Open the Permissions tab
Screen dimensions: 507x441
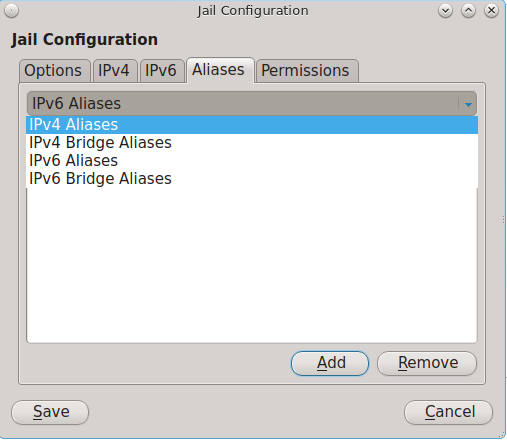pos(307,71)
